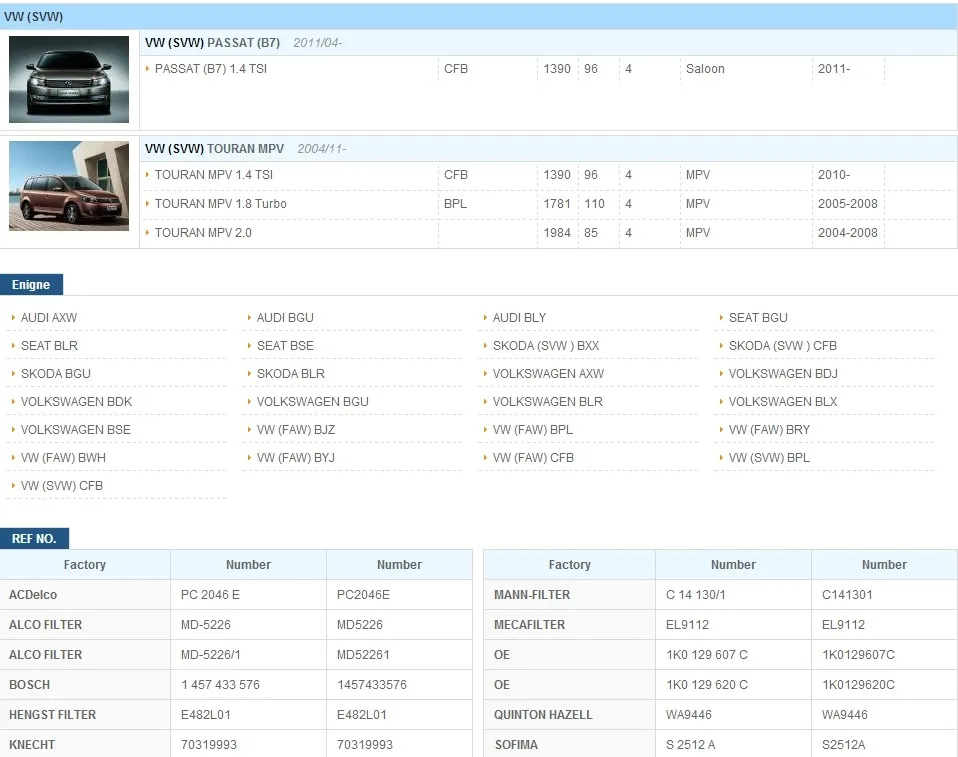Select the MANN-FILTER factory cell
The width and height of the screenshot is (958, 757).
coord(569,595)
